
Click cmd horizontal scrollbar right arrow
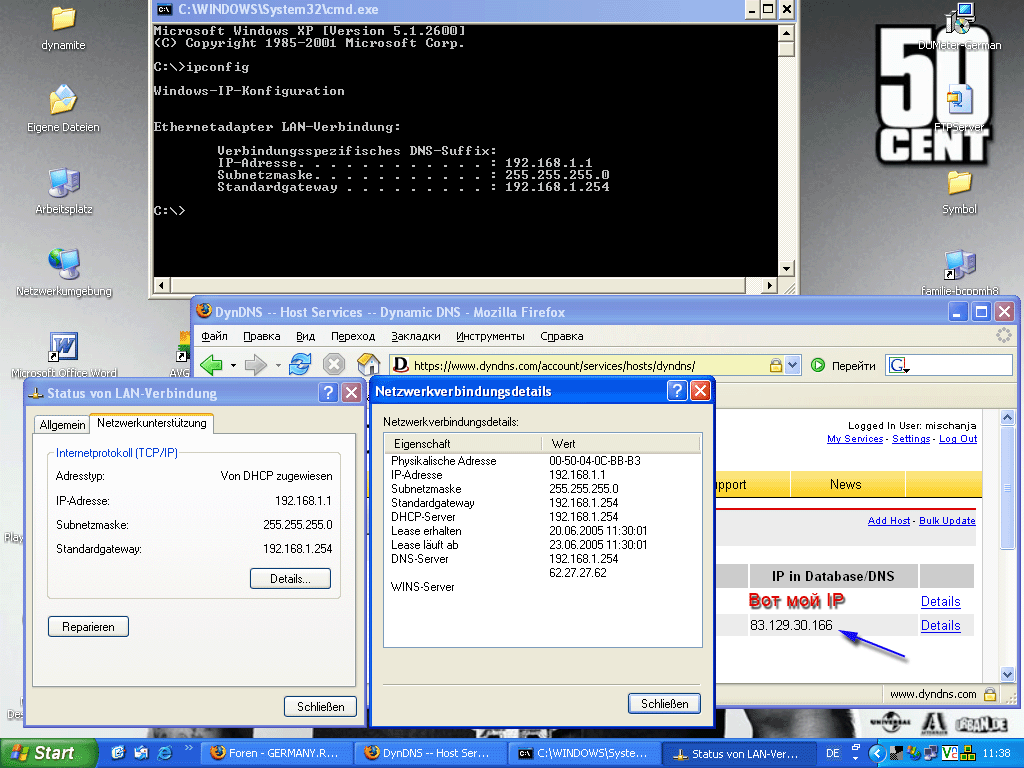click(x=771, y=285)
